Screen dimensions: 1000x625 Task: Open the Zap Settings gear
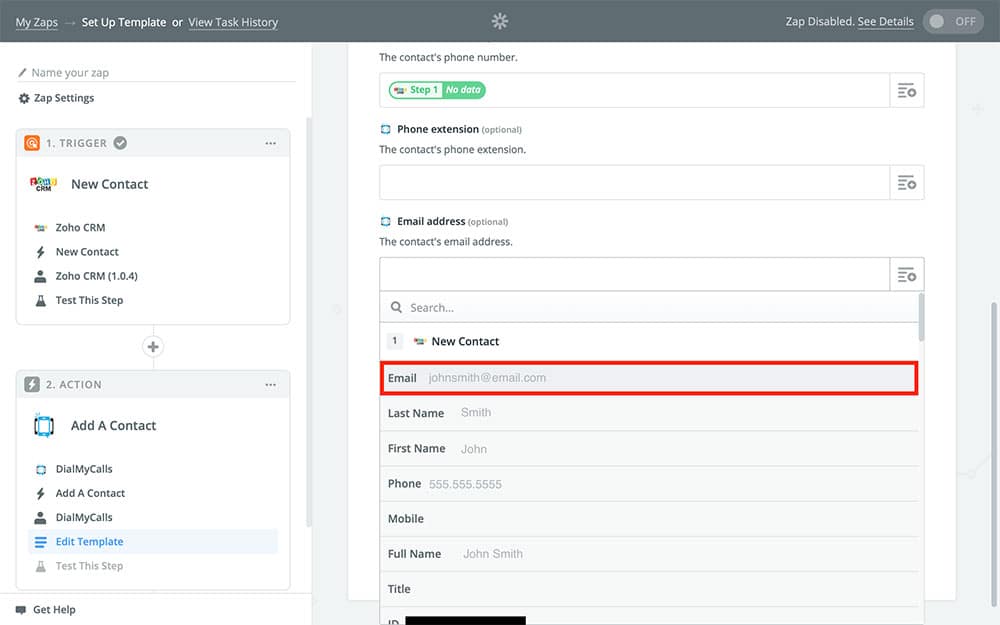click(25, 98)
